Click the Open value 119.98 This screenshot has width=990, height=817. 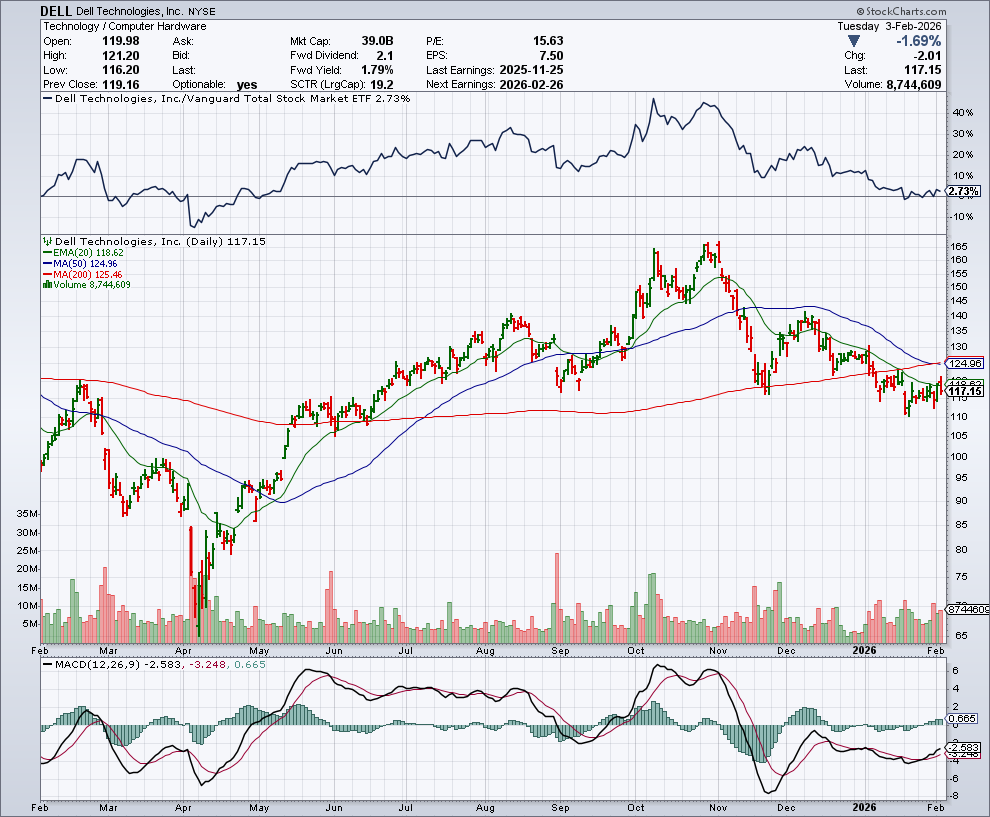(121, 41)
